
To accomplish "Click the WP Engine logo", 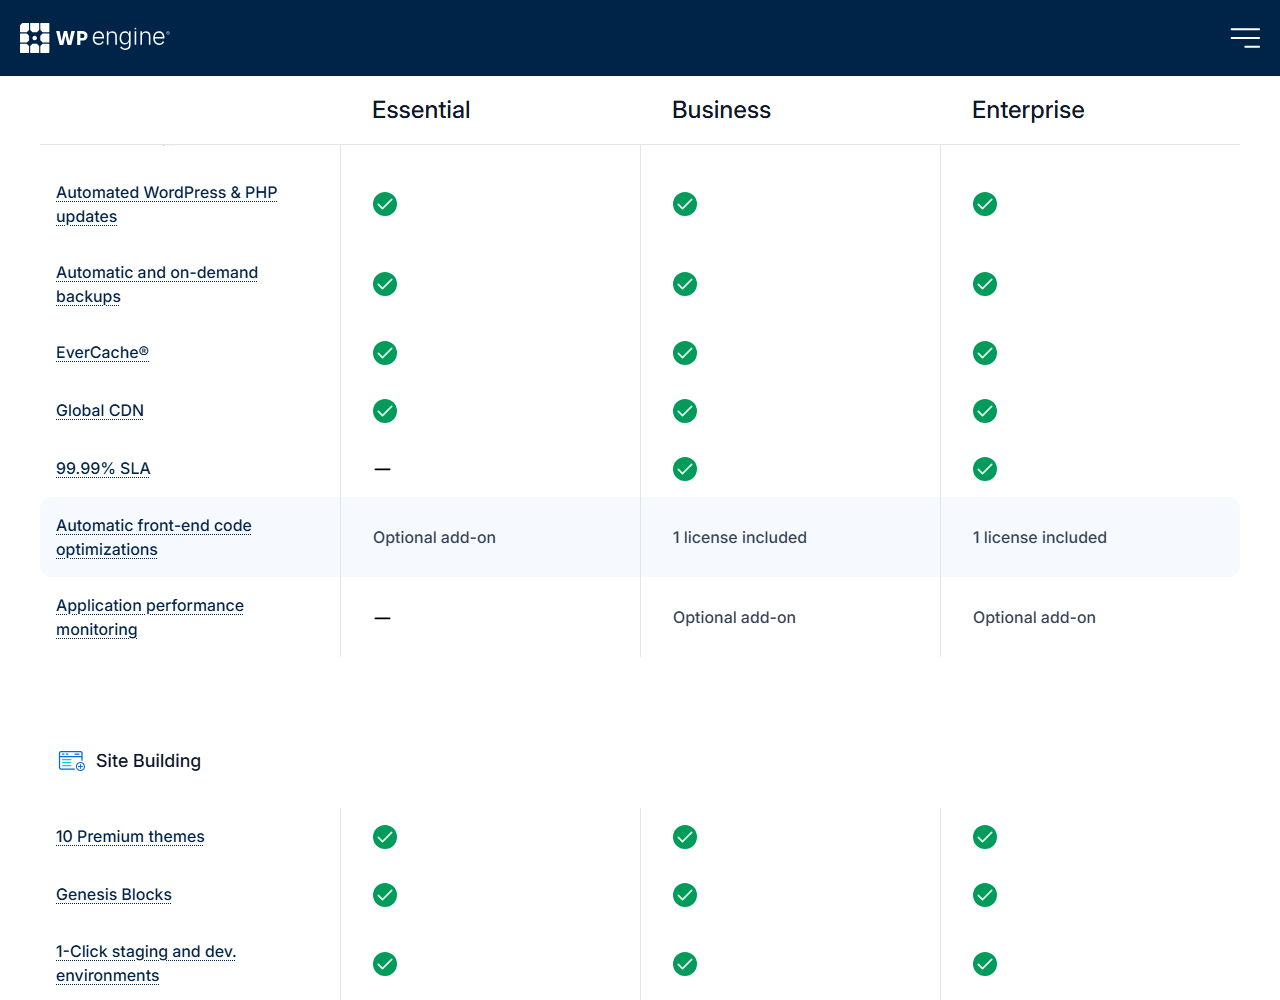I will pyautogui.click(x=95, y=38).
